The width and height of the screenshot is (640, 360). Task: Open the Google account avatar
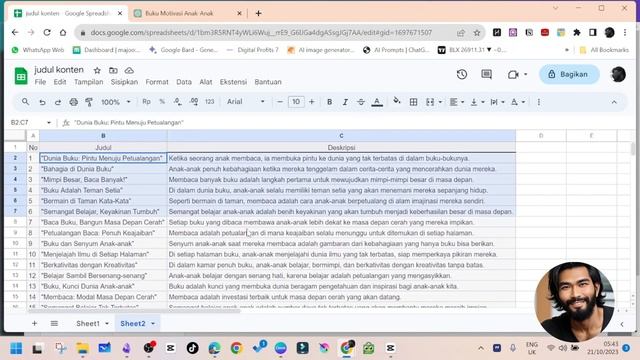click(x=618, y=74)
